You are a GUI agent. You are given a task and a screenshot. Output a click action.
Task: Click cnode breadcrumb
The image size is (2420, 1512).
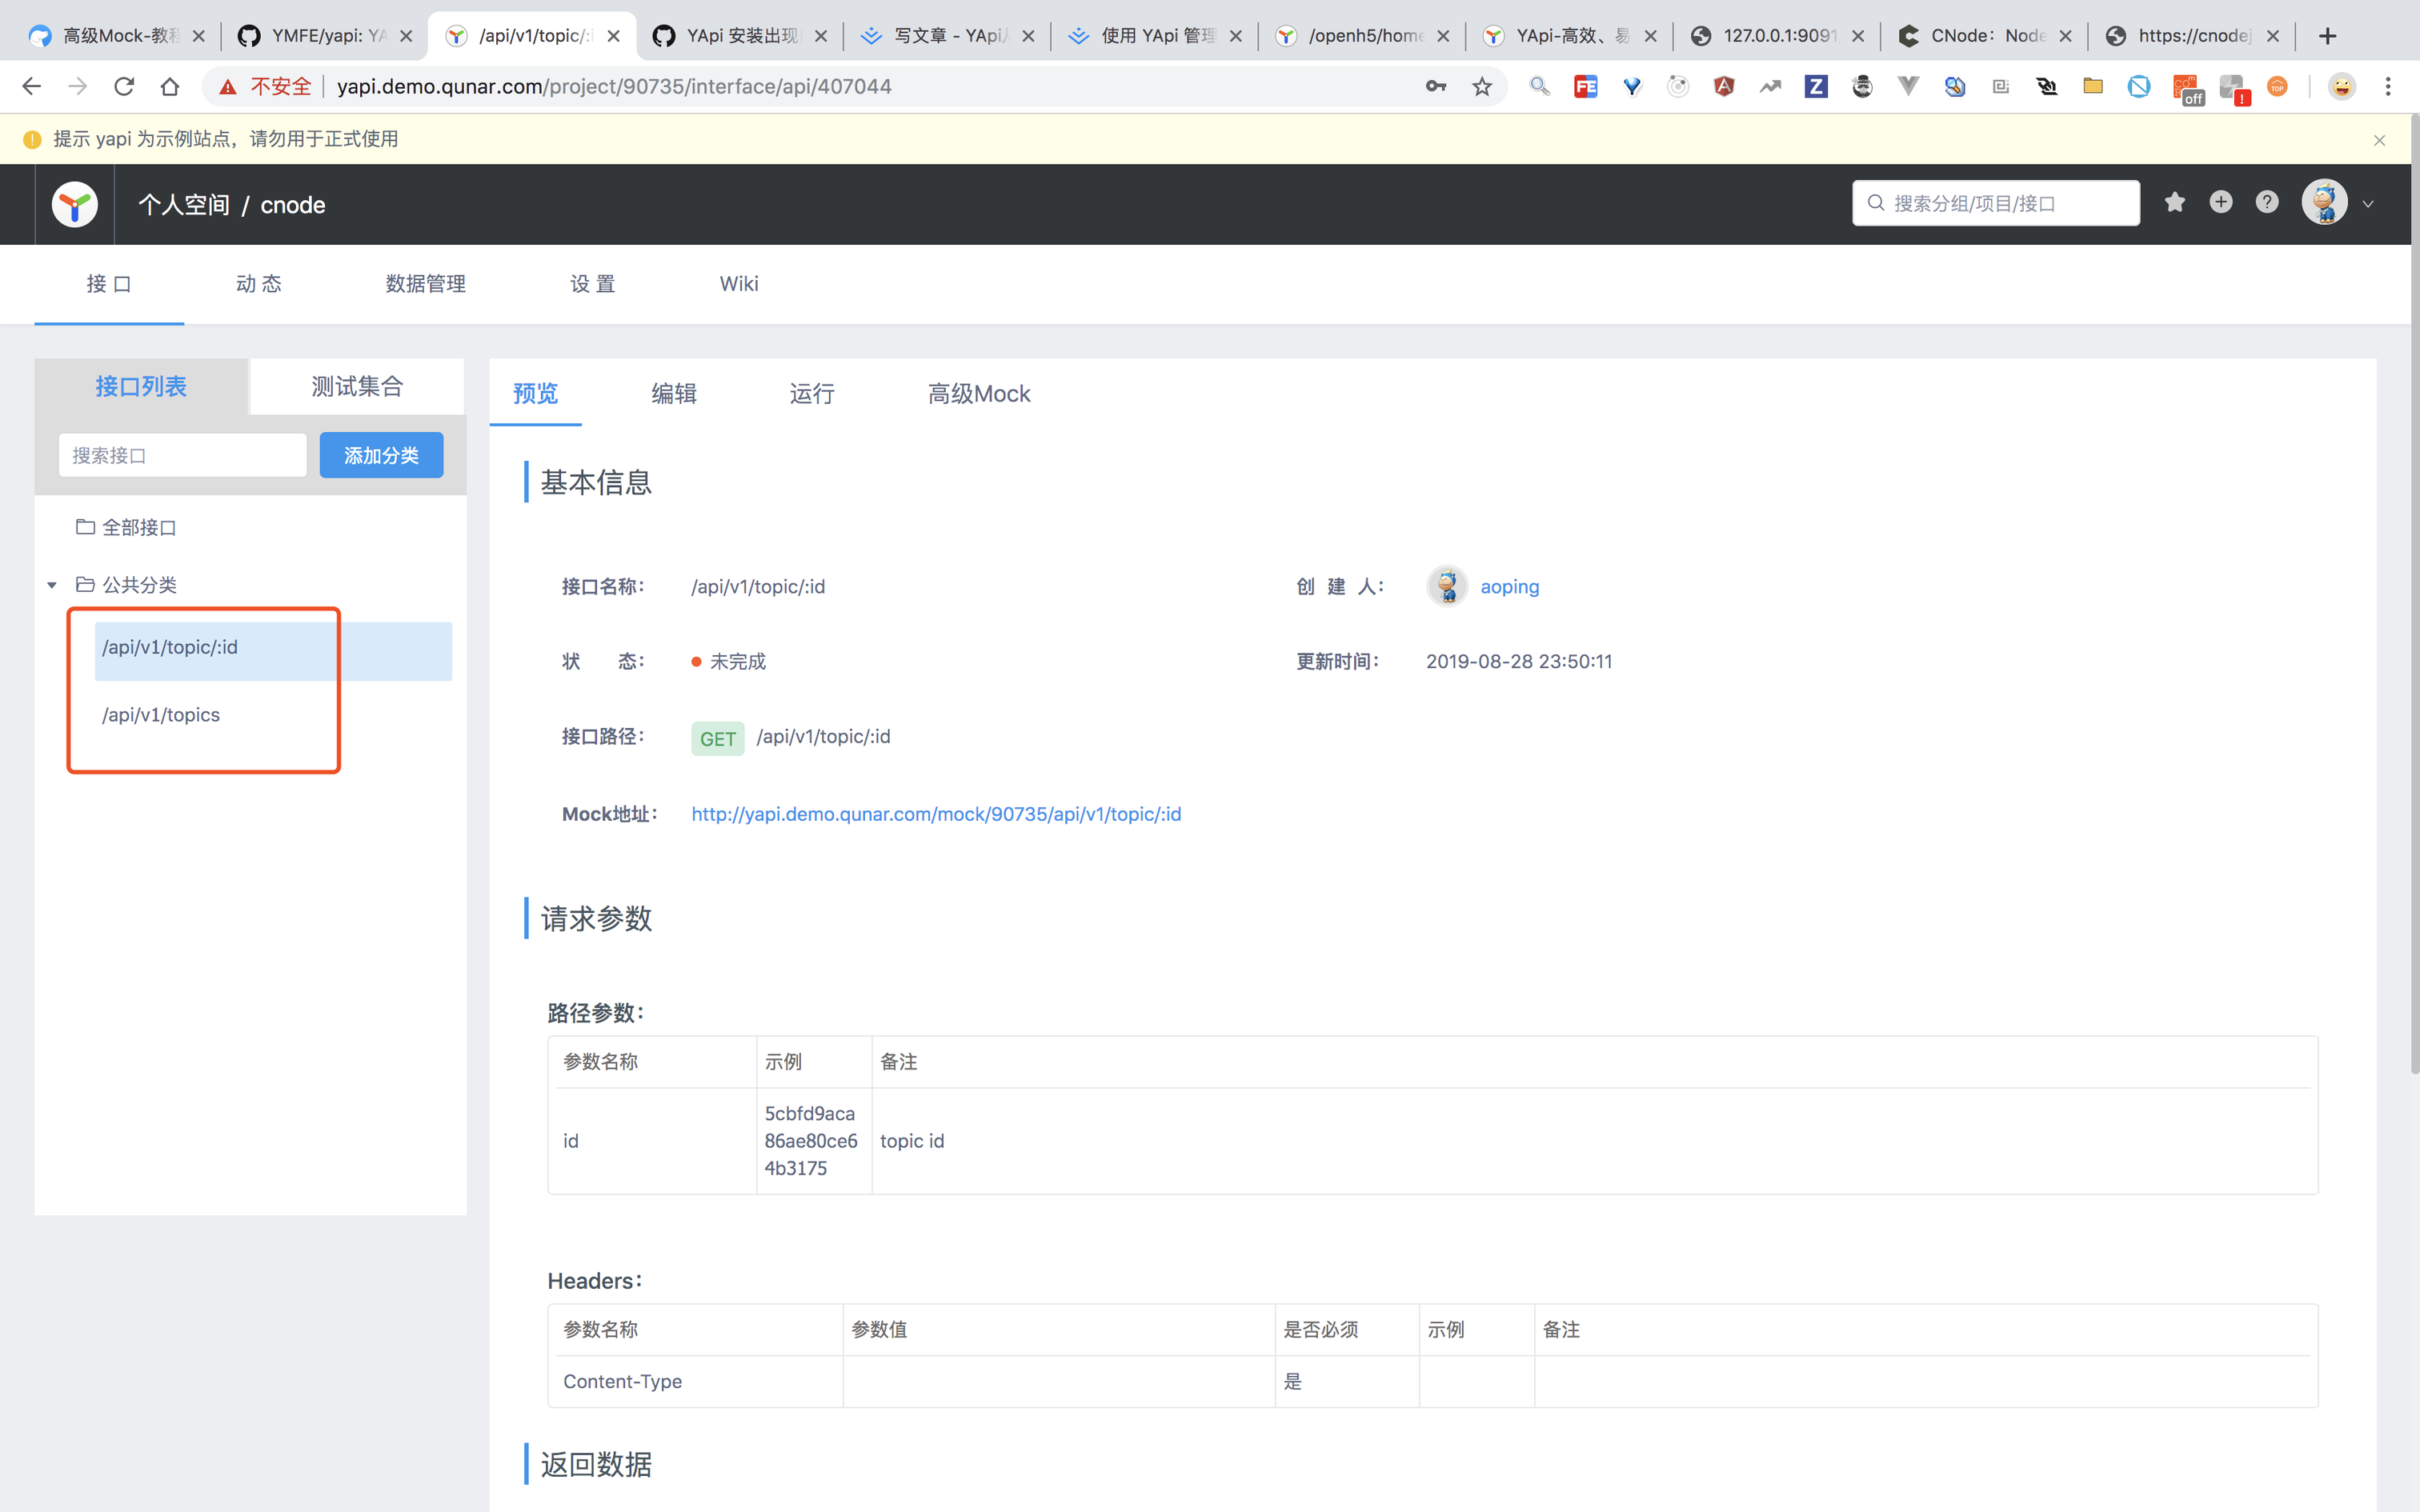293,205
